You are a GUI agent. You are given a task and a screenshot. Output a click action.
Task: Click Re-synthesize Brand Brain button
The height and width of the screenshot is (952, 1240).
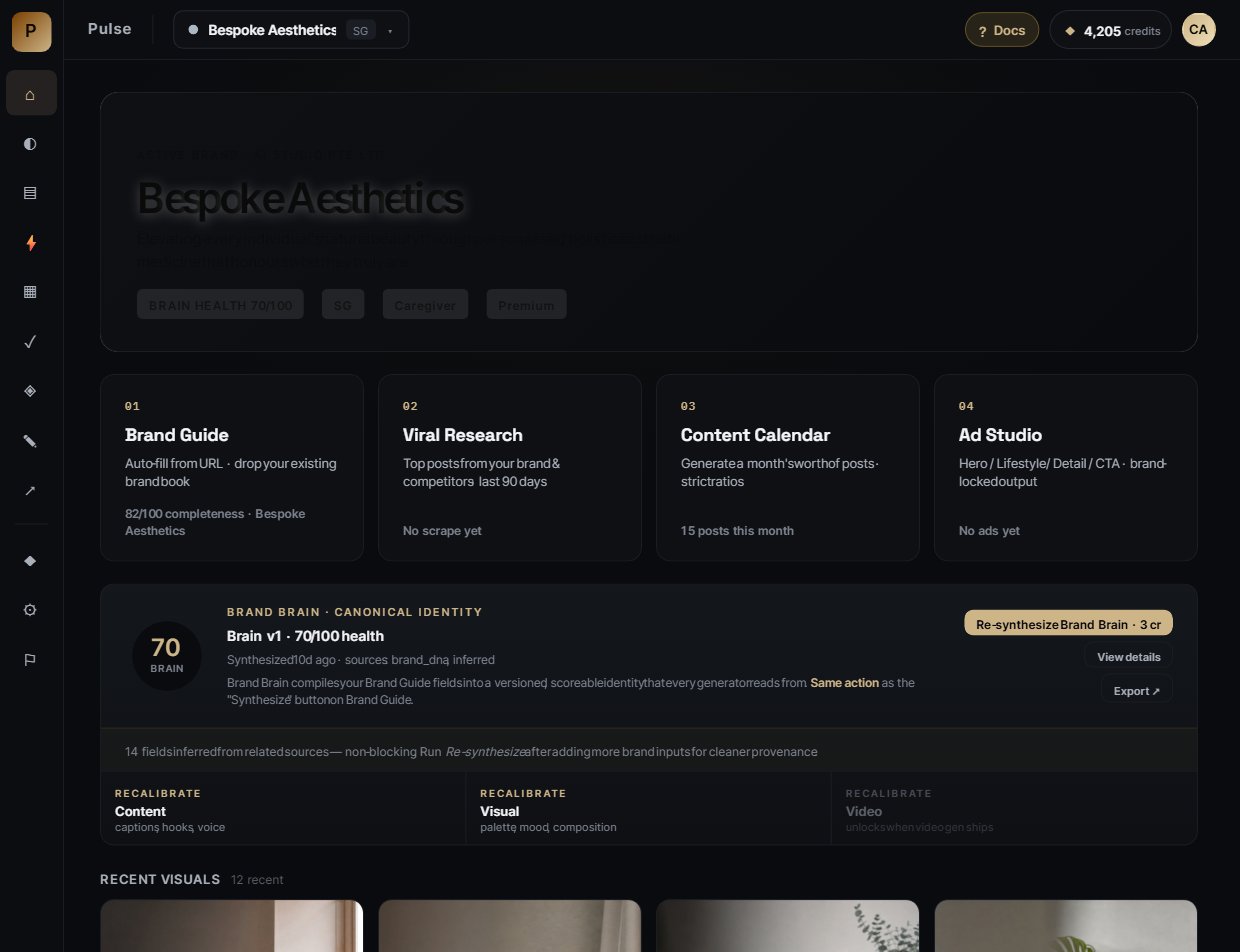click(1068, 623)
